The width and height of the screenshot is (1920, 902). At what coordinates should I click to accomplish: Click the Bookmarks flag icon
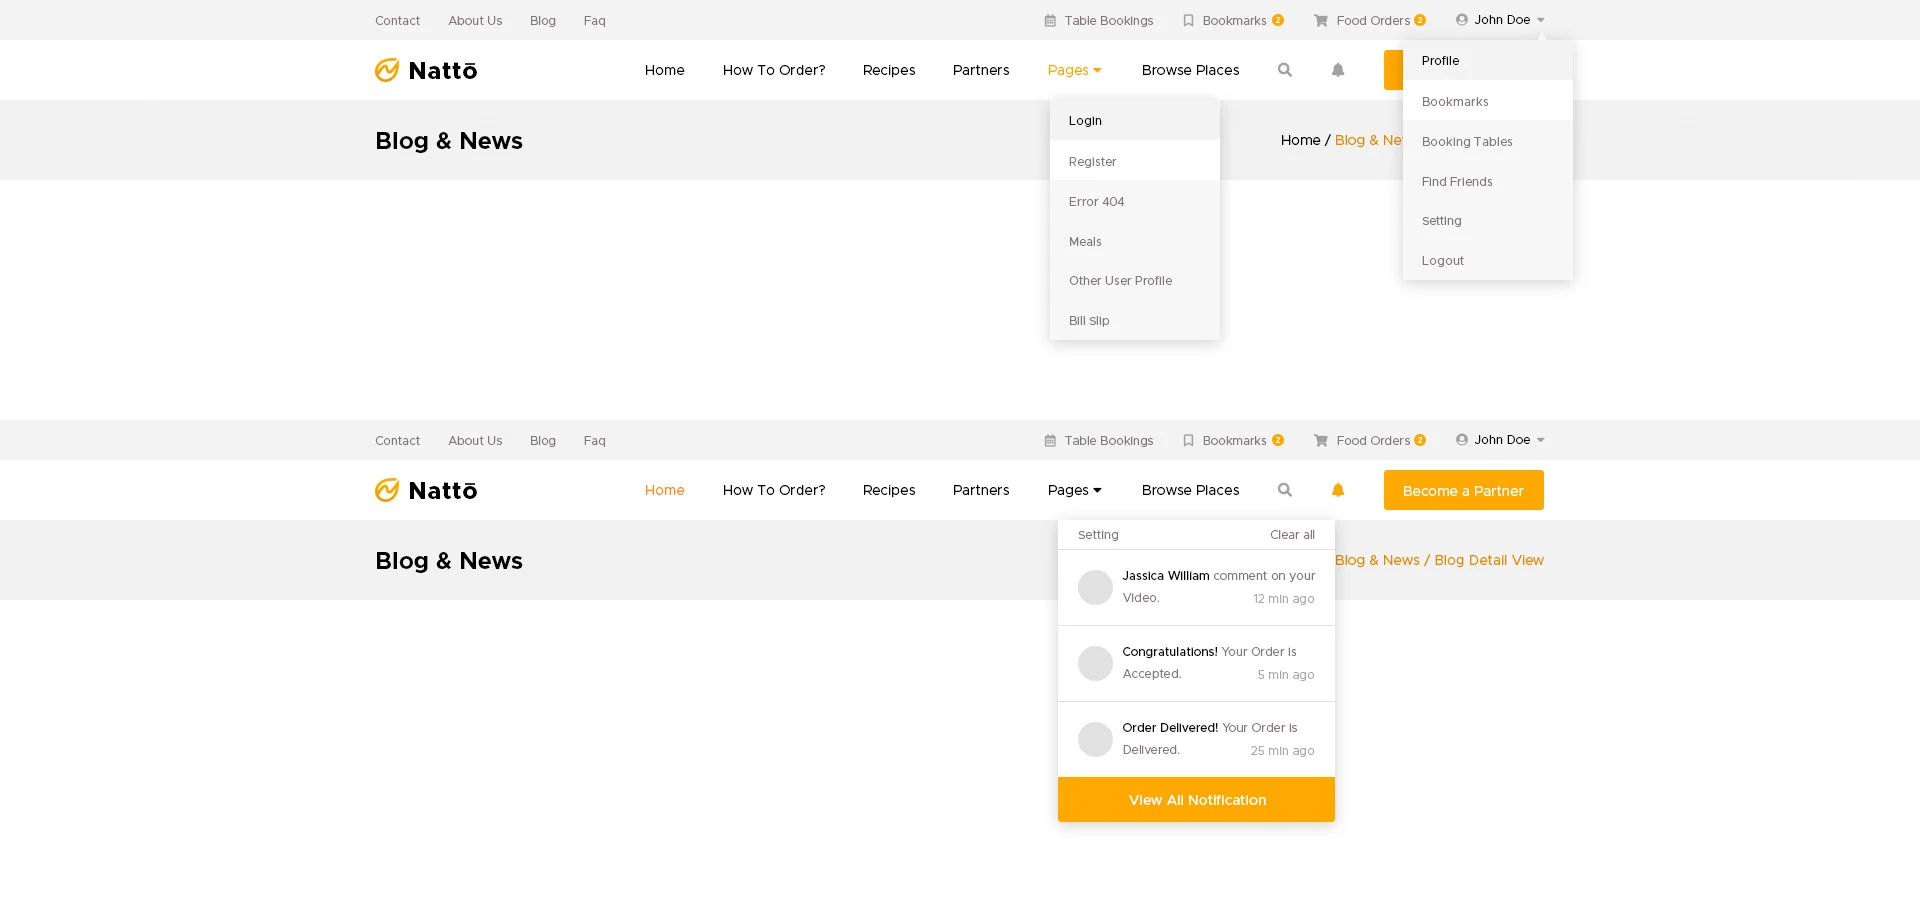pos(1189,20)
